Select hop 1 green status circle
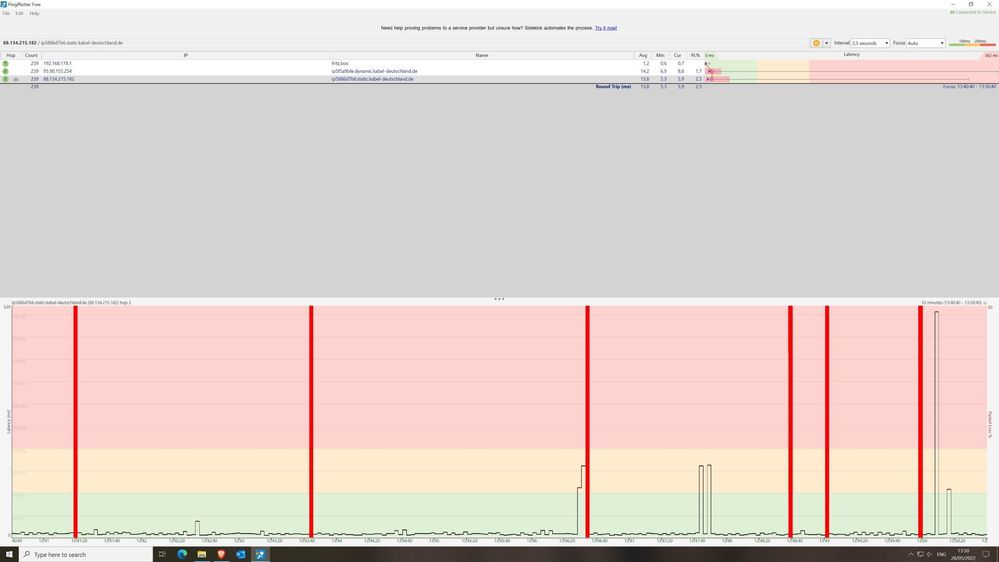Viewport: 999px width, 562px height. (x=6, y=64)
